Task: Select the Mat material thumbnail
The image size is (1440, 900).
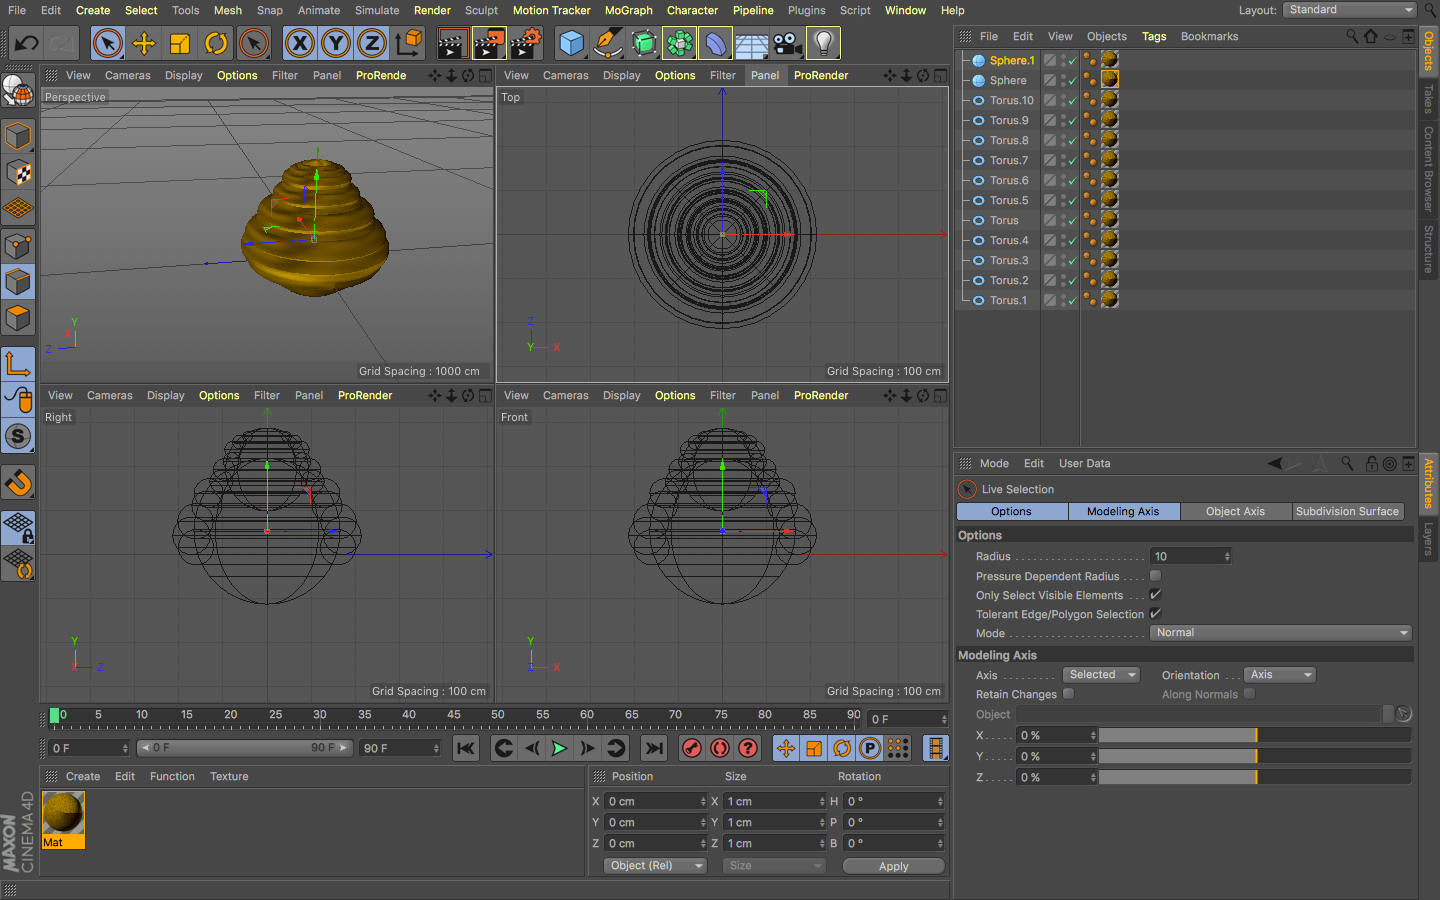Action: pos(63,814)
